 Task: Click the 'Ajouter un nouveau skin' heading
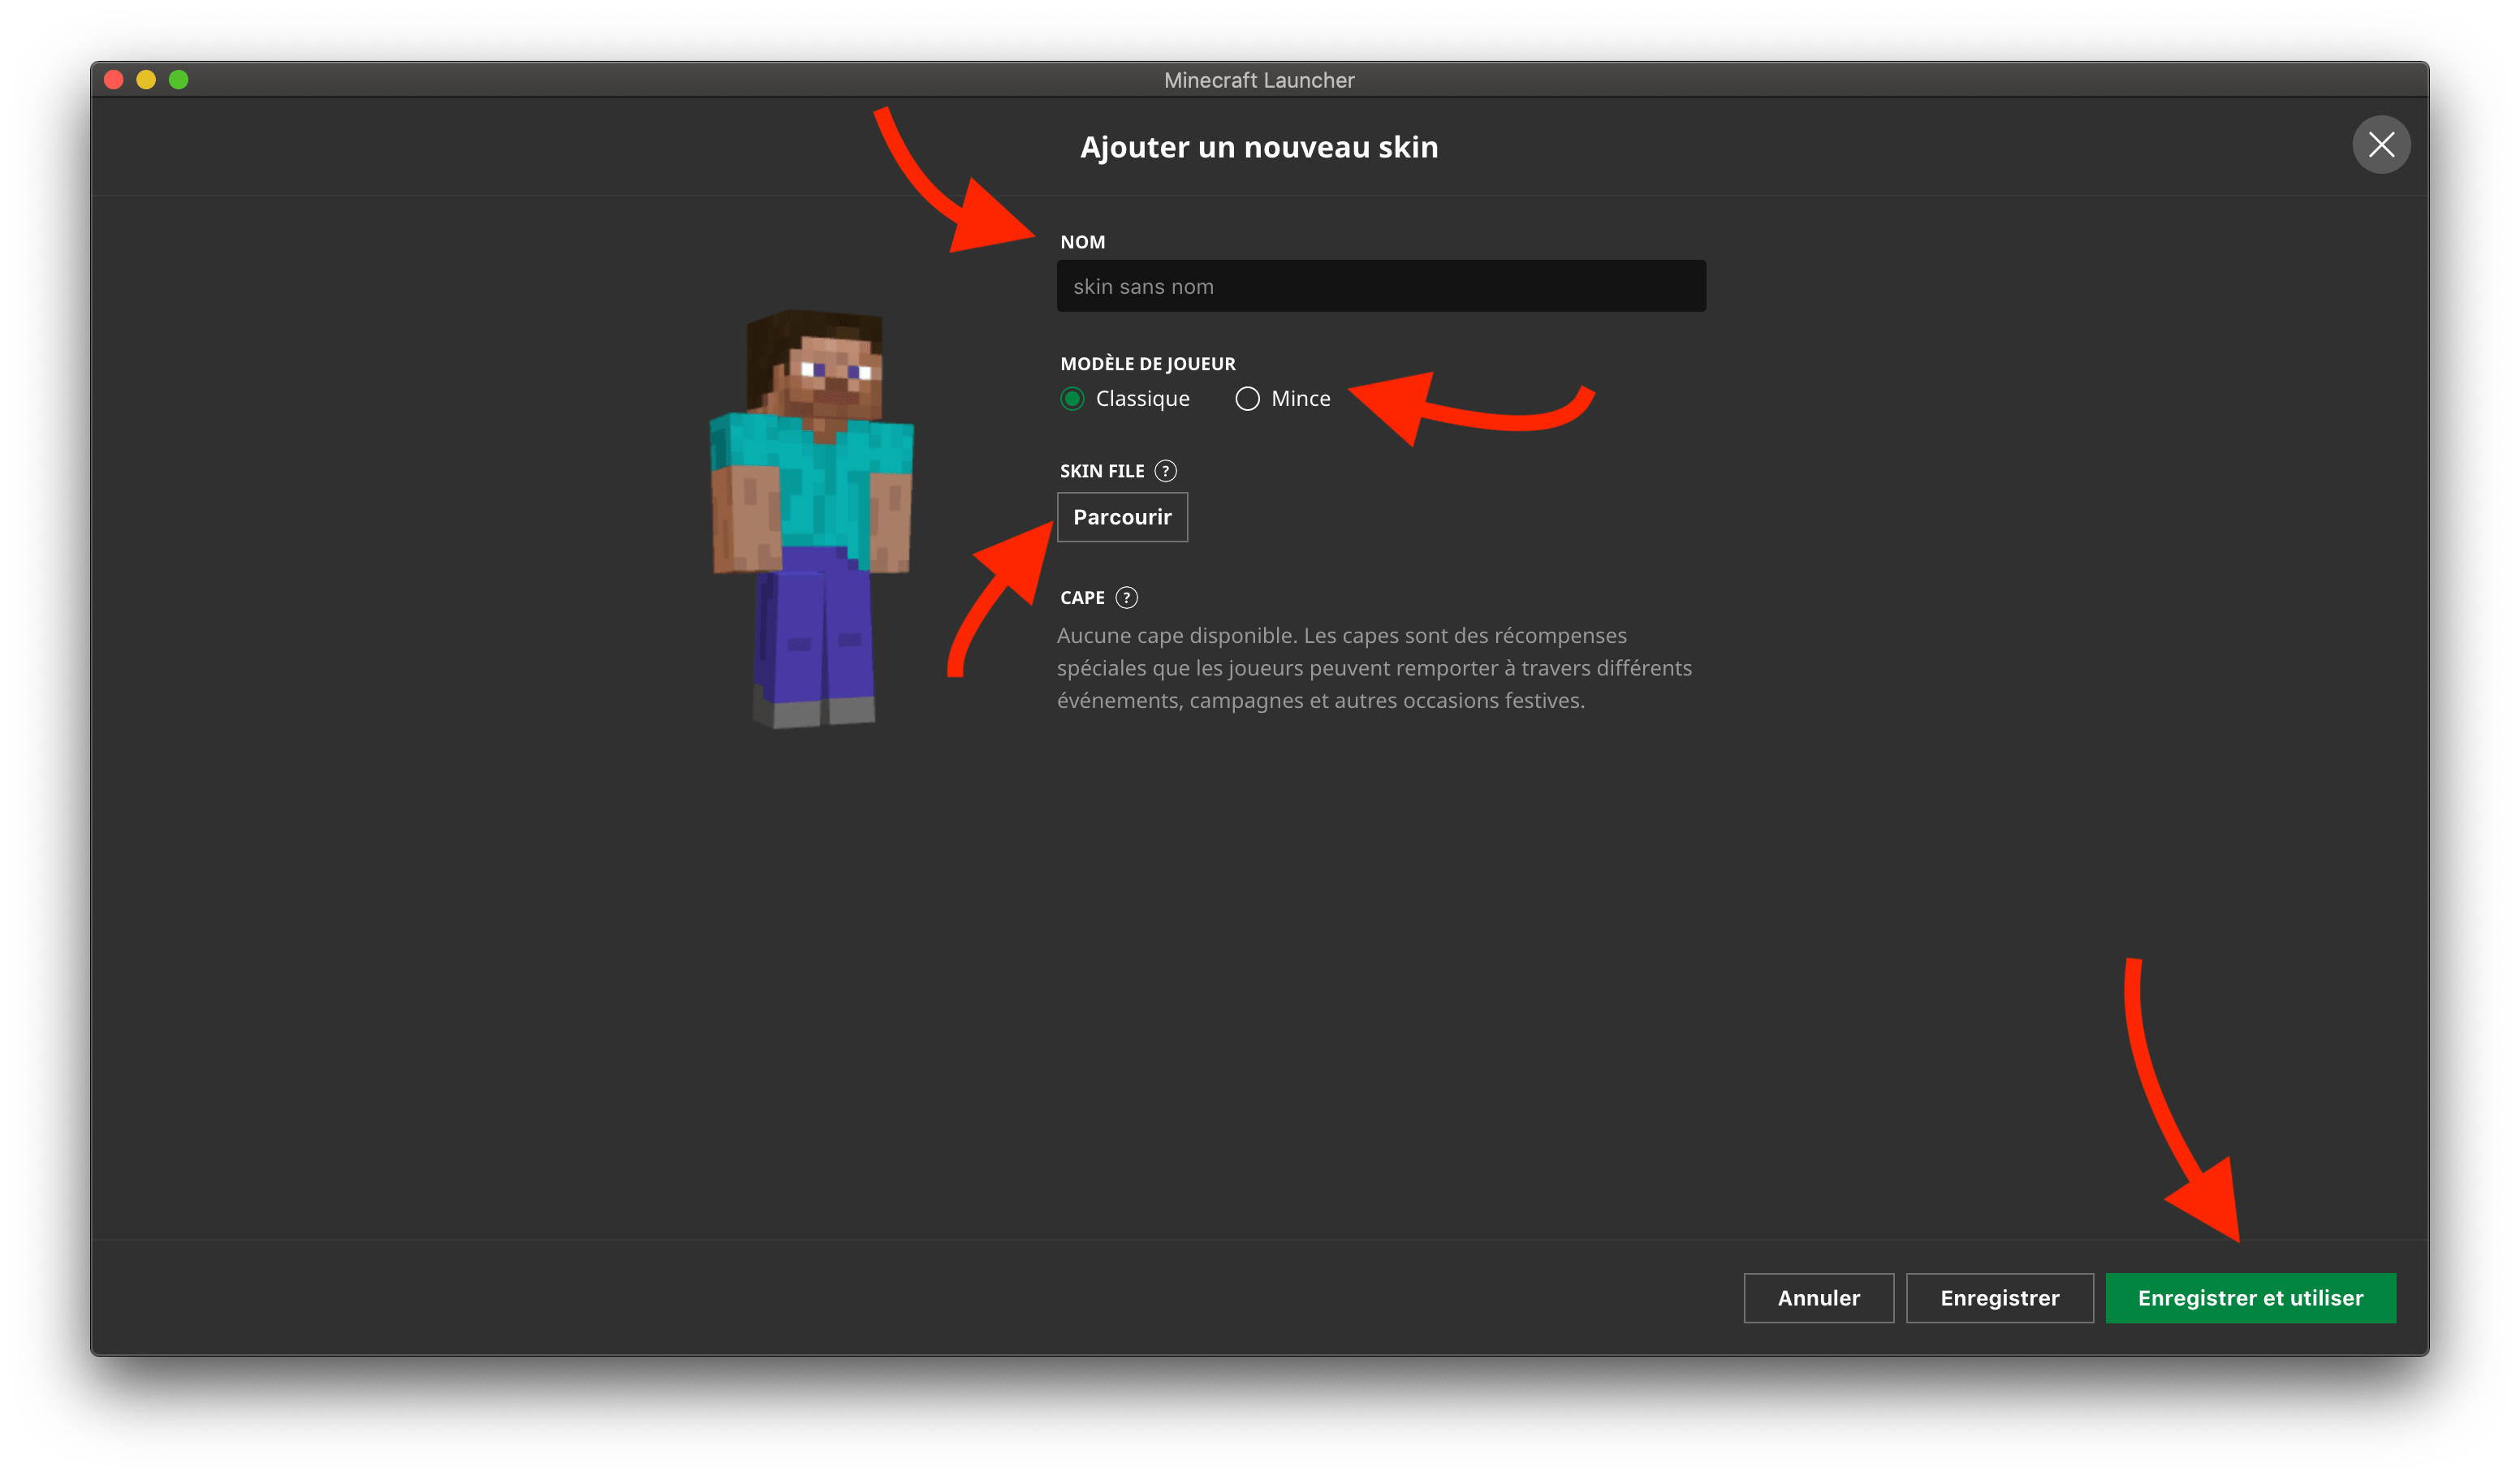click(1259, 147)
